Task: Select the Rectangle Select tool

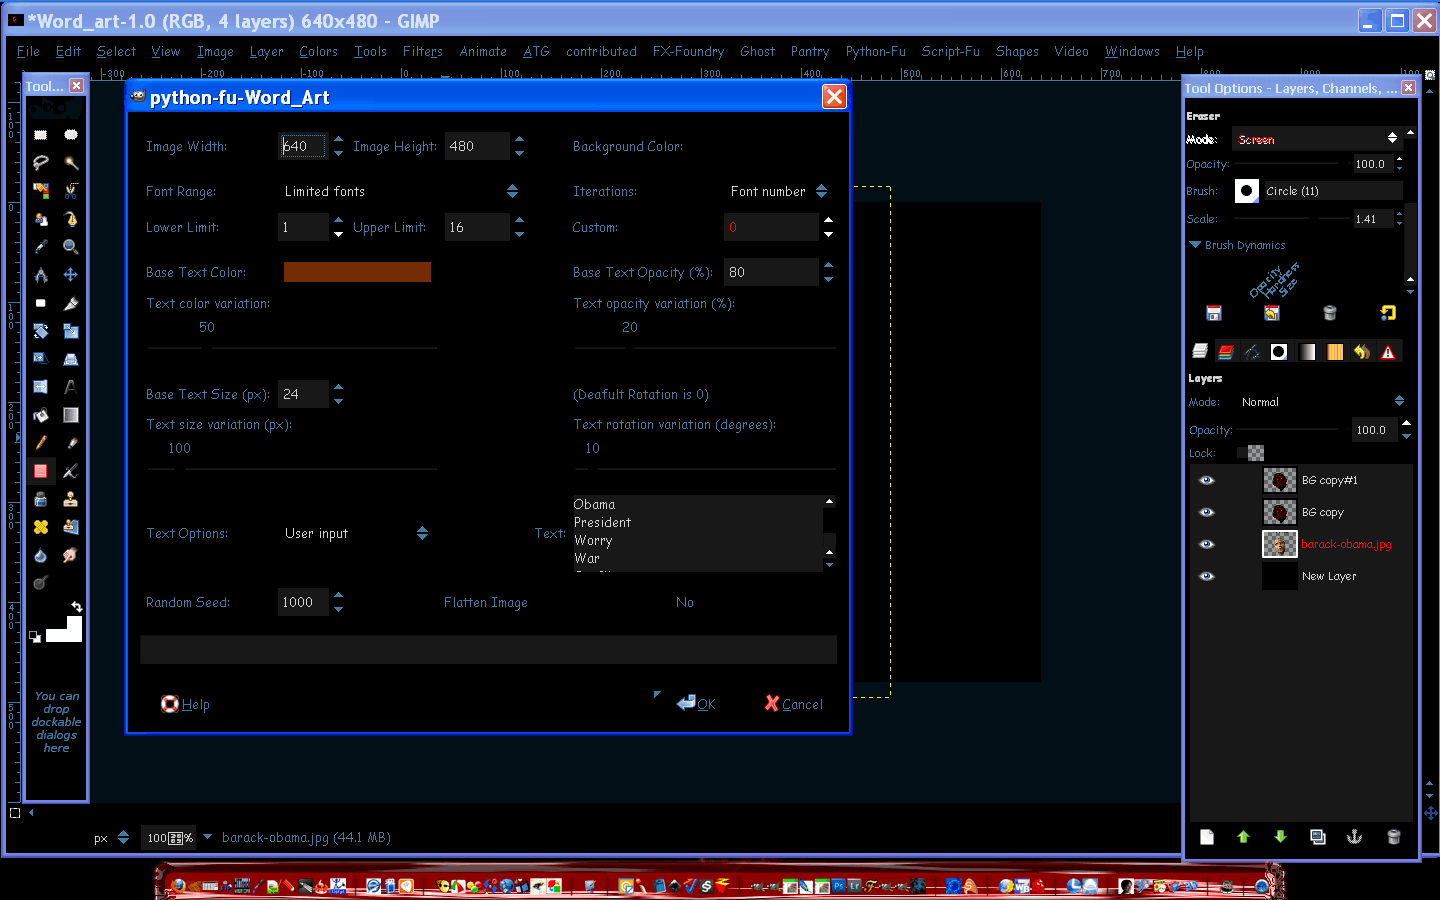Action: pos(41,134)
